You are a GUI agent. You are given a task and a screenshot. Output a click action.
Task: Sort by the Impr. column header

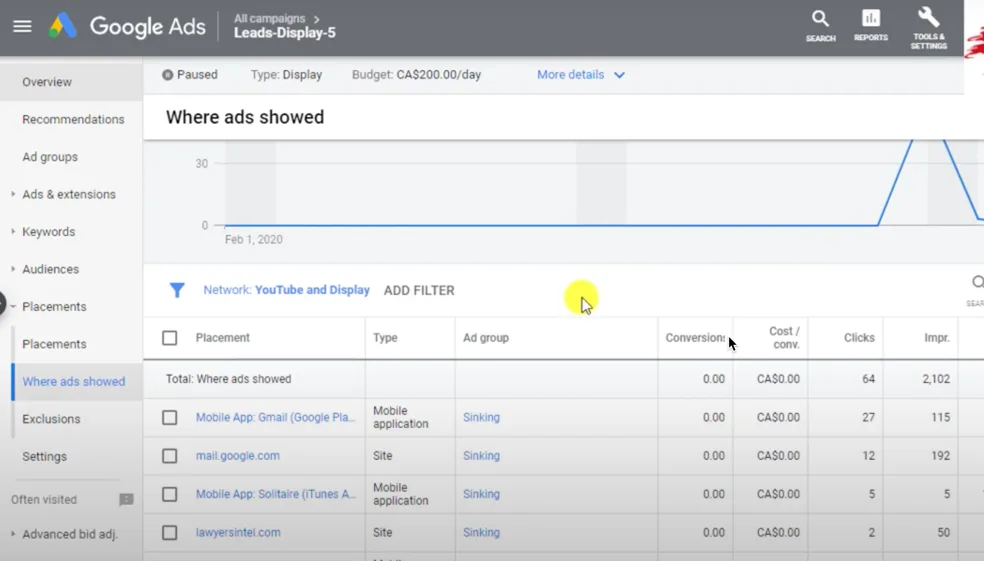(936, 338)
